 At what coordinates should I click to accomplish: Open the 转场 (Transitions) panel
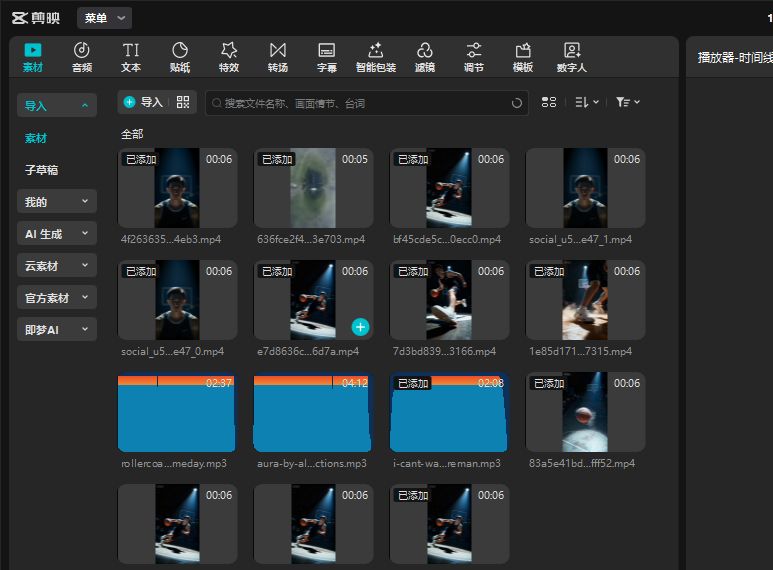[x=278, y=57]
